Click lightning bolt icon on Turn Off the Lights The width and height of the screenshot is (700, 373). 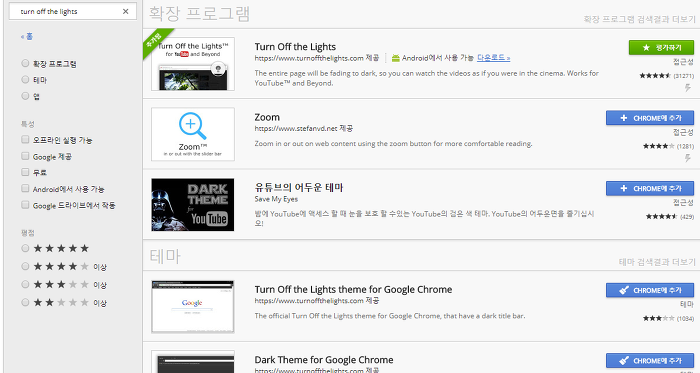pos(688,88)
